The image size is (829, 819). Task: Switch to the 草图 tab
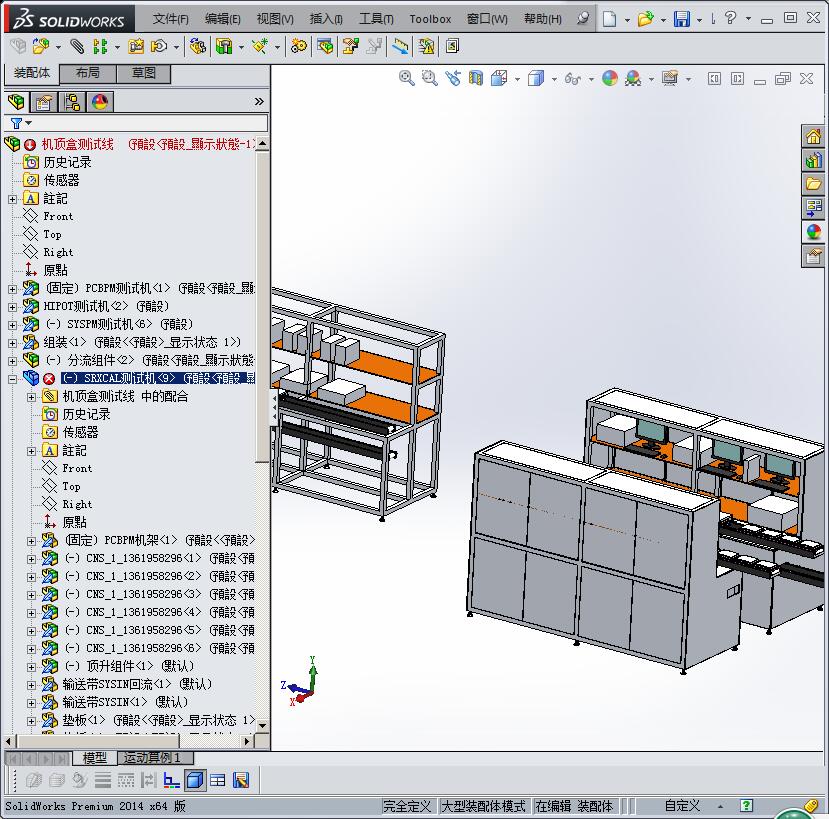[x=143, y=73]
